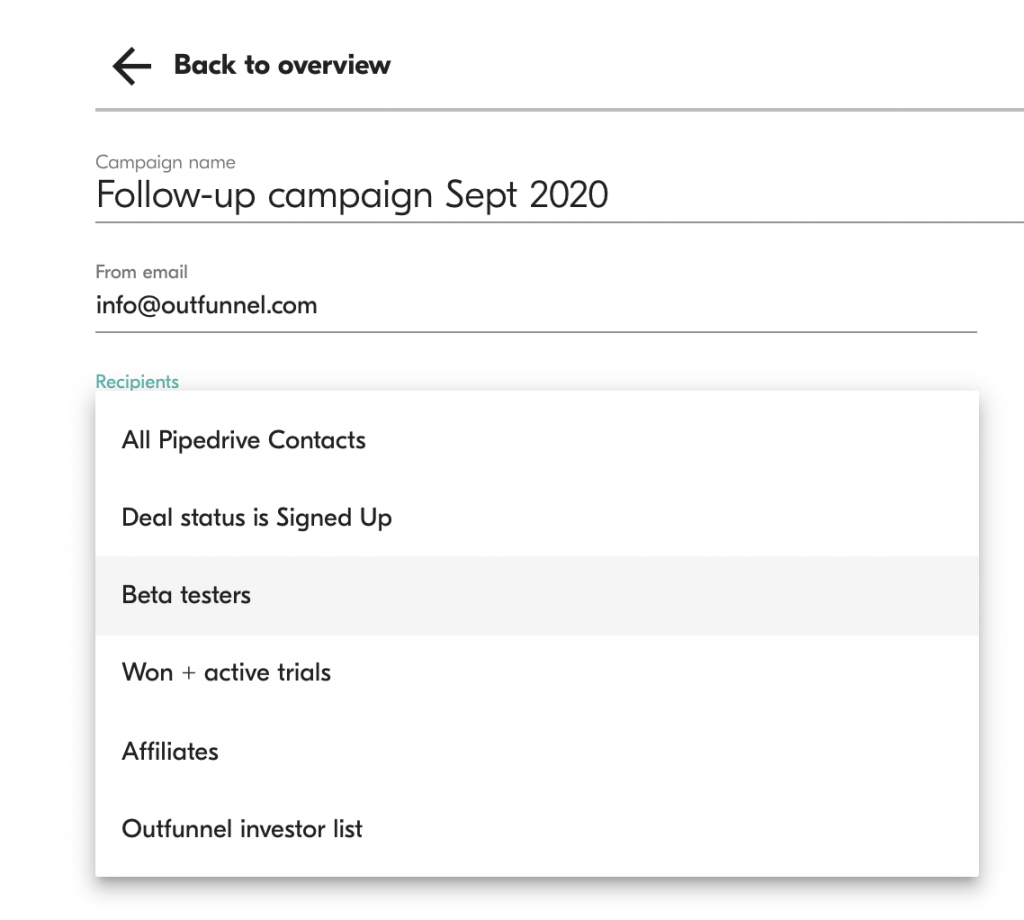Click the back arrow icon

132,66
